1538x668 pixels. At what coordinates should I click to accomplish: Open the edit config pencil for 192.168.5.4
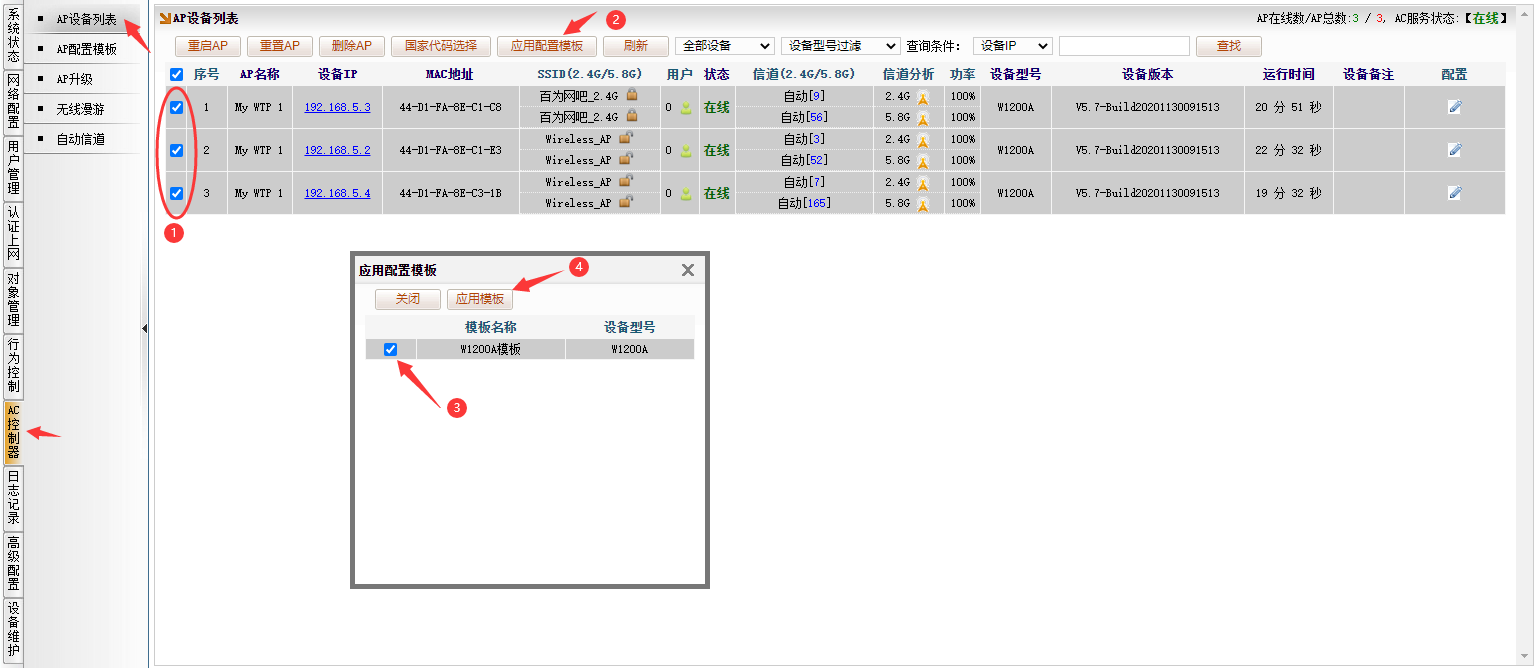click(x=1454, y=193)
